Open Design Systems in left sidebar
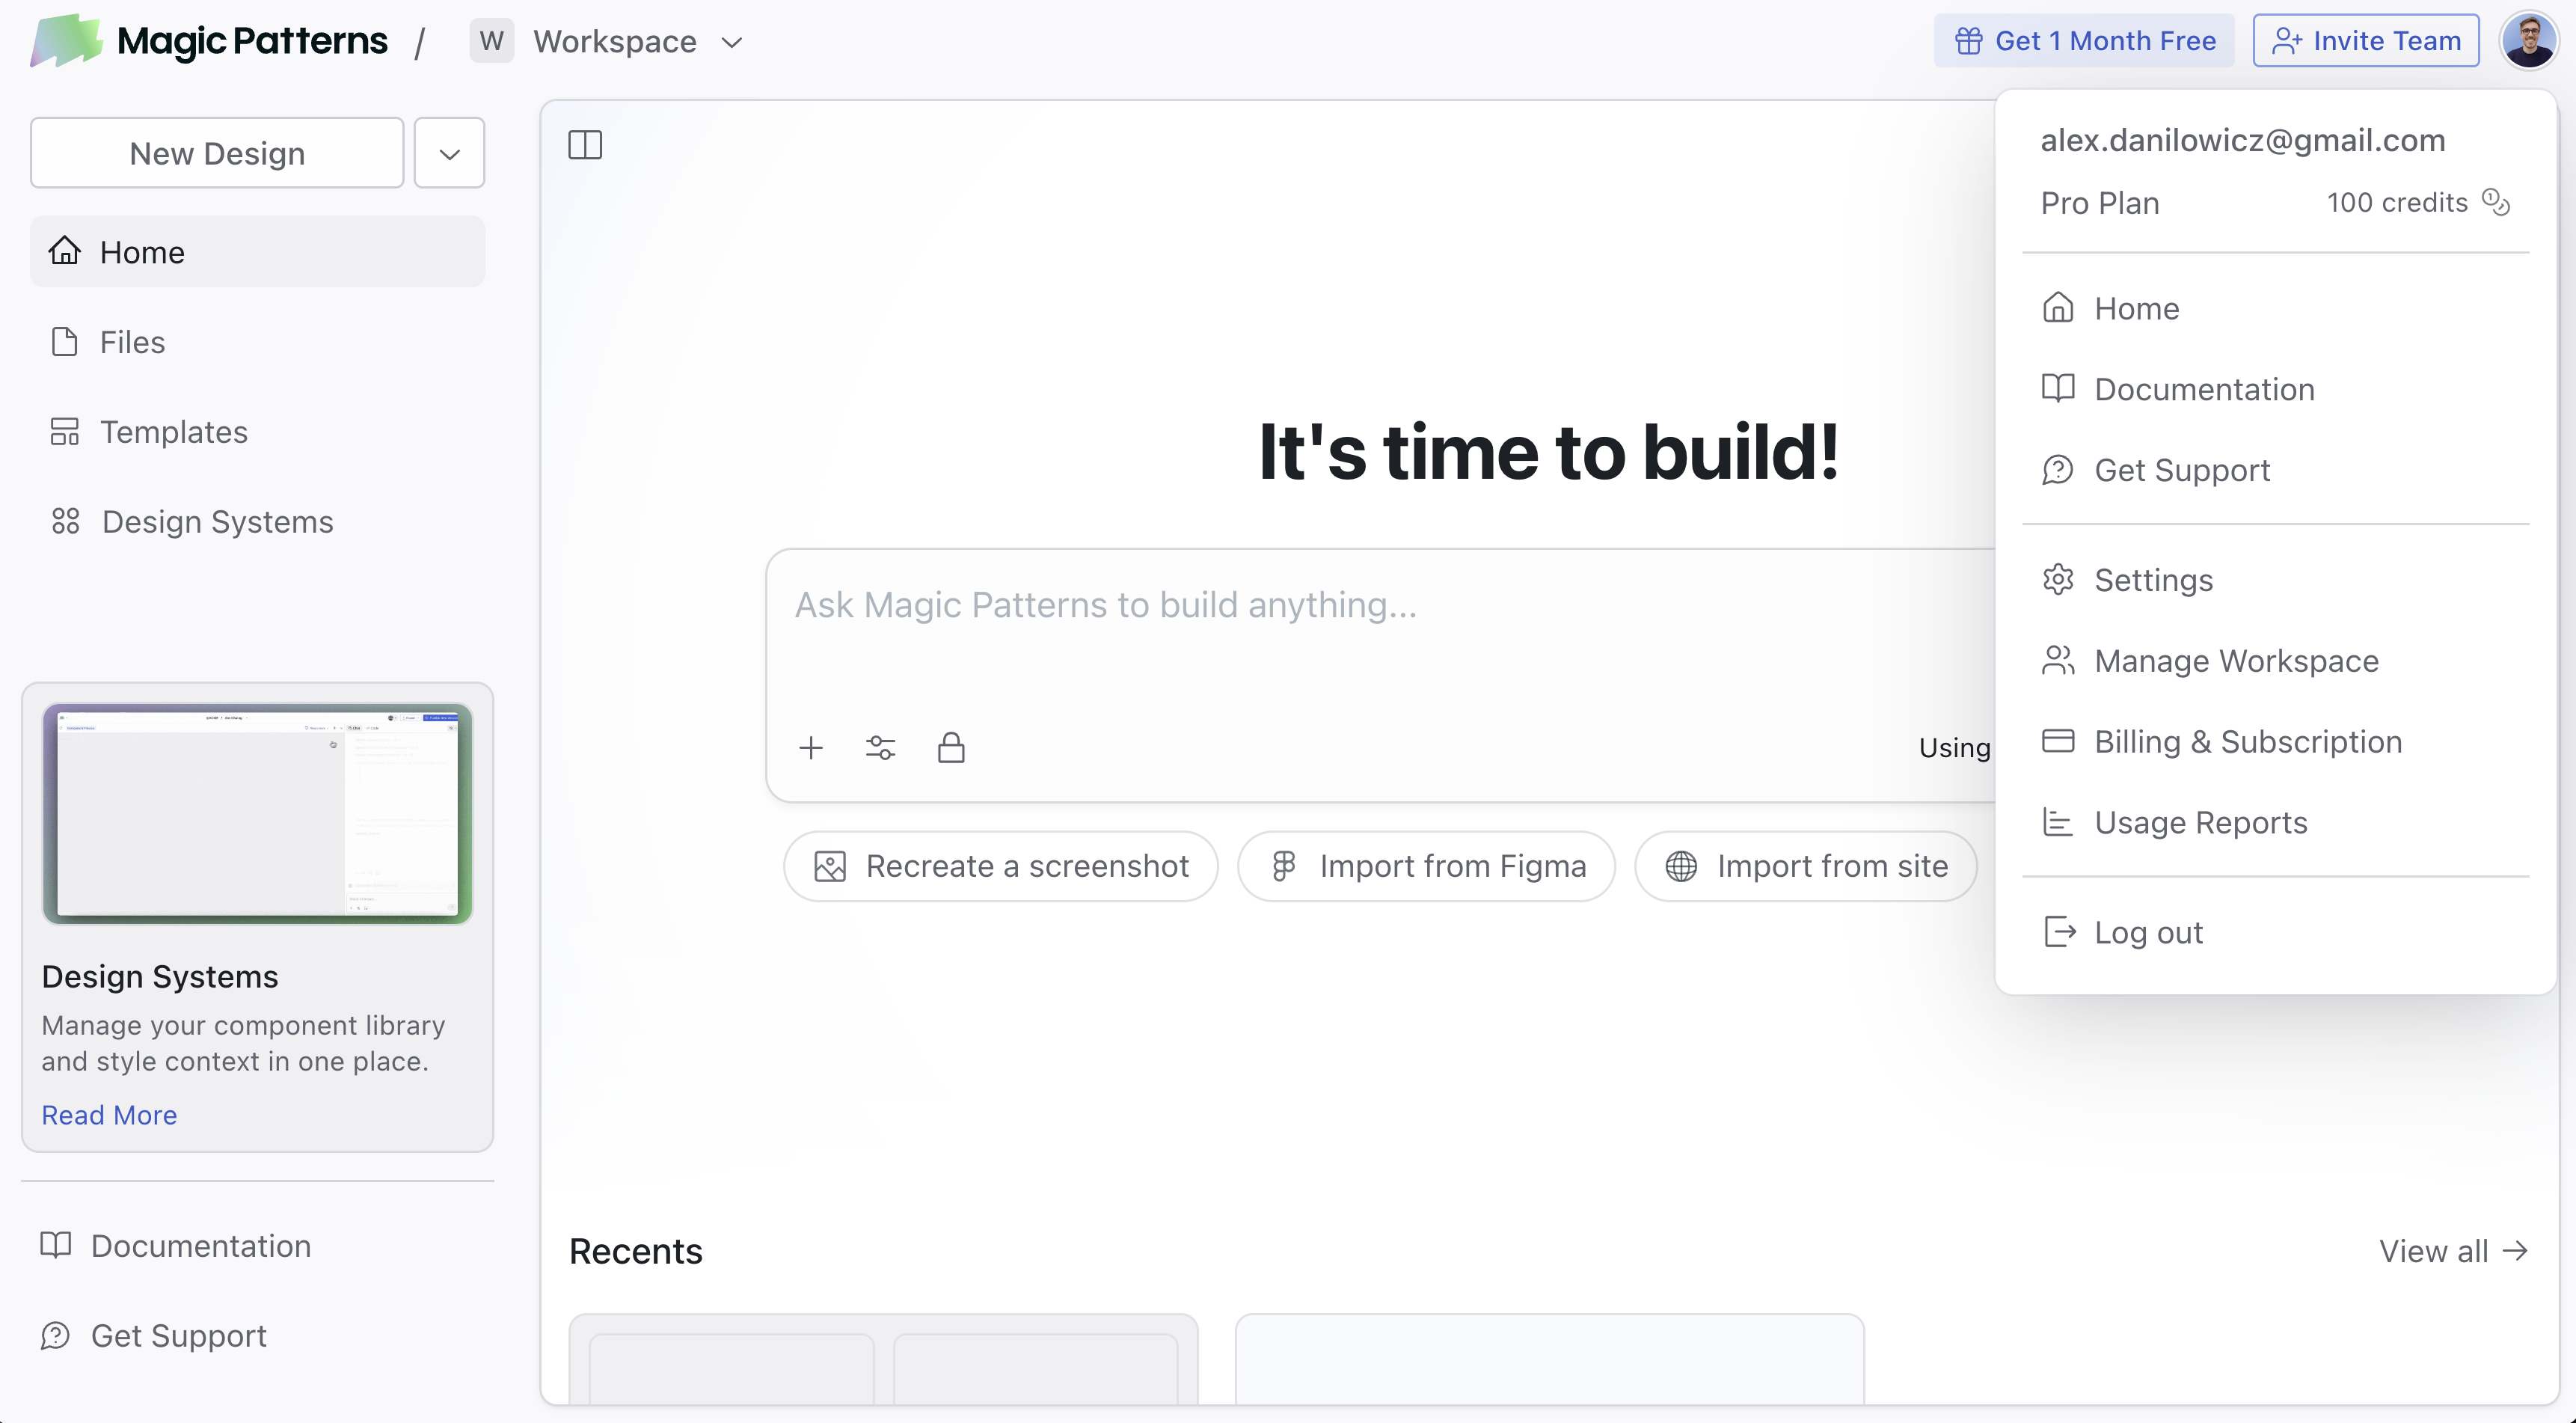 pos(217,521)
